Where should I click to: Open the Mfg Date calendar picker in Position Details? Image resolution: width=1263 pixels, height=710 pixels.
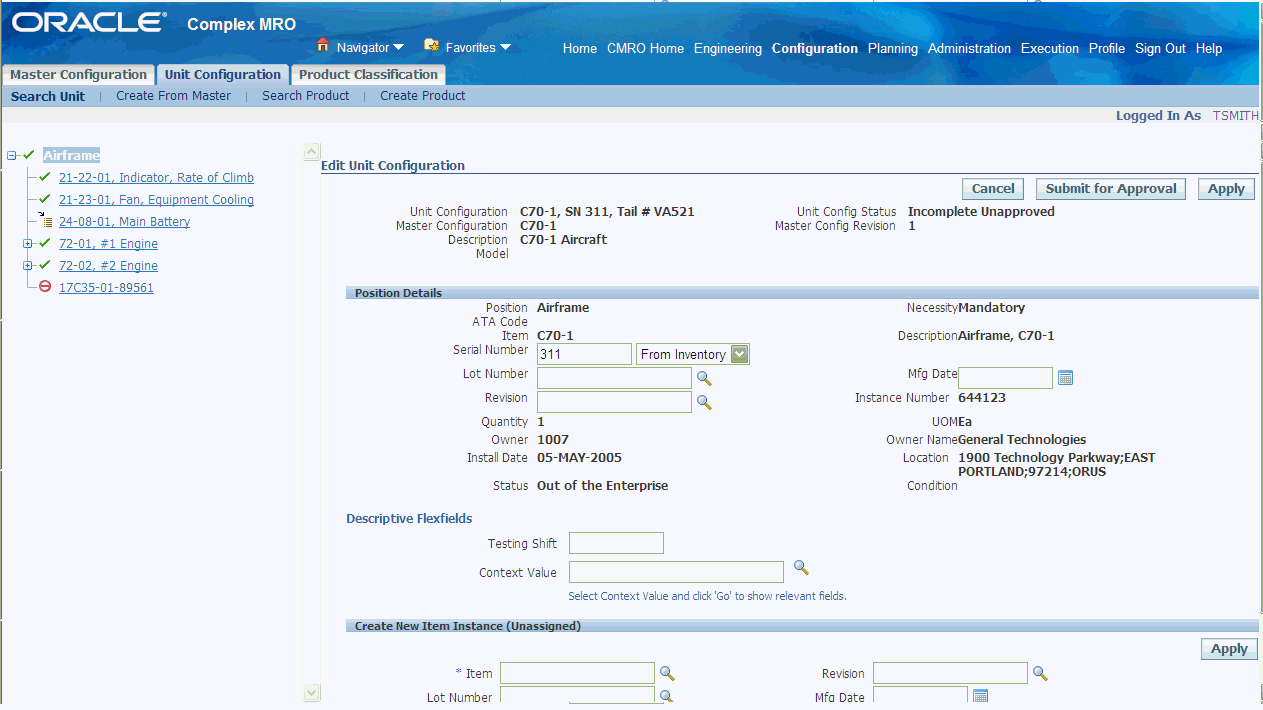pyautogui.click(x=1065, y=378)
